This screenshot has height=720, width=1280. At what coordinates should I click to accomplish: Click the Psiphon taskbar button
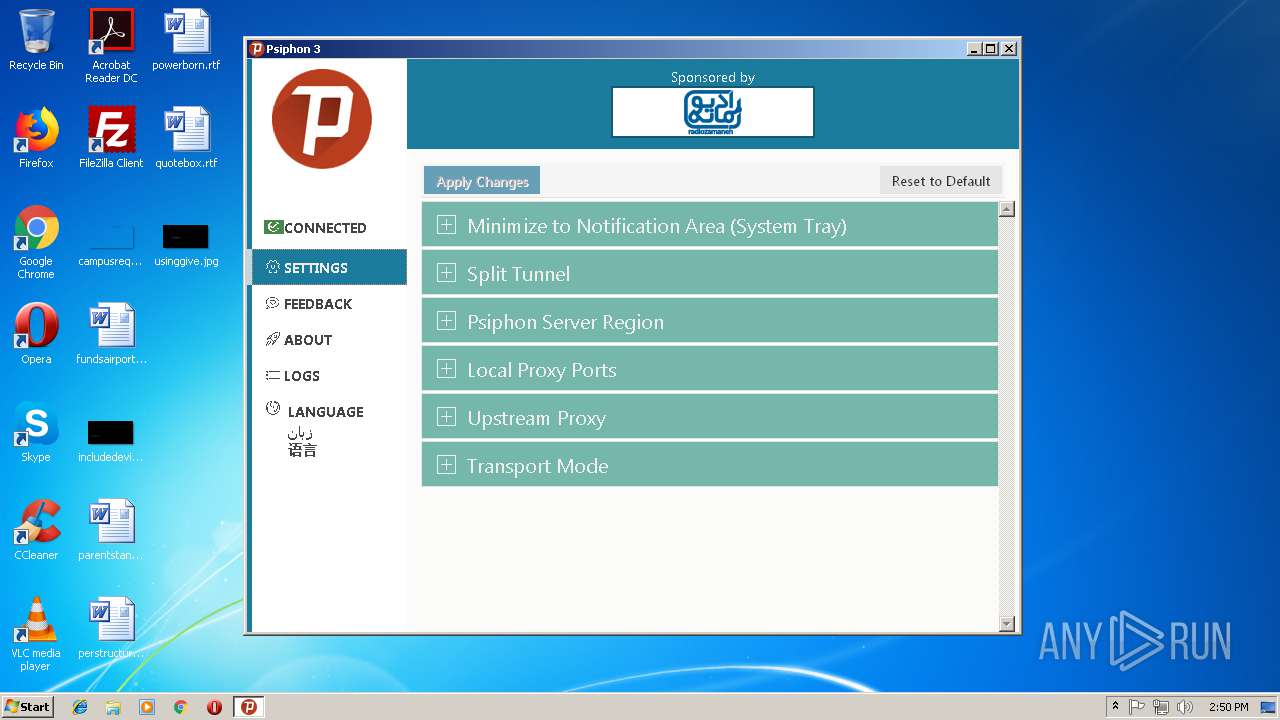coord(249,707)
